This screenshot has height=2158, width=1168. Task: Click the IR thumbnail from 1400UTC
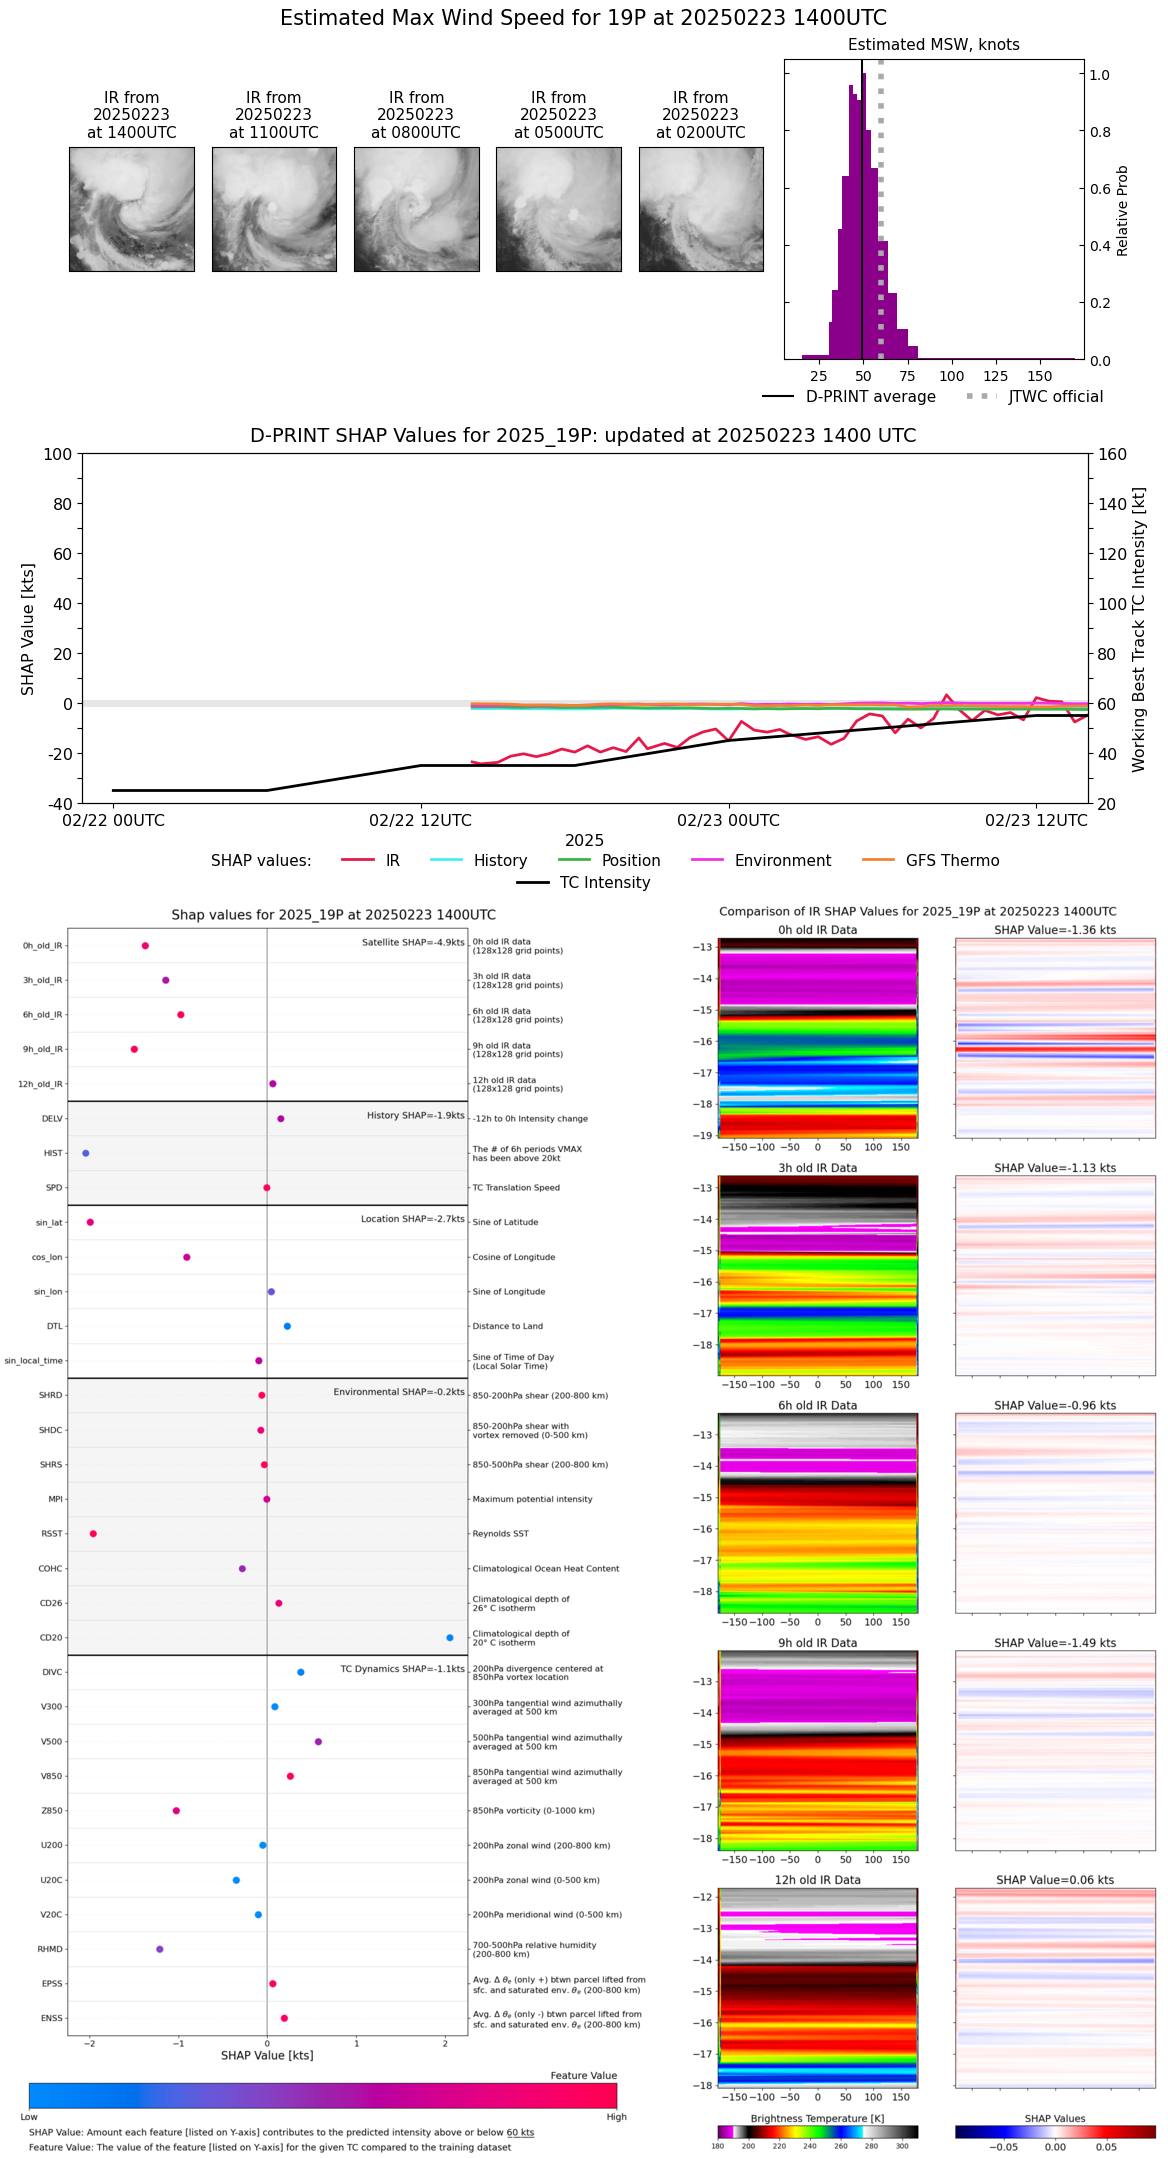tap(131, 209)
